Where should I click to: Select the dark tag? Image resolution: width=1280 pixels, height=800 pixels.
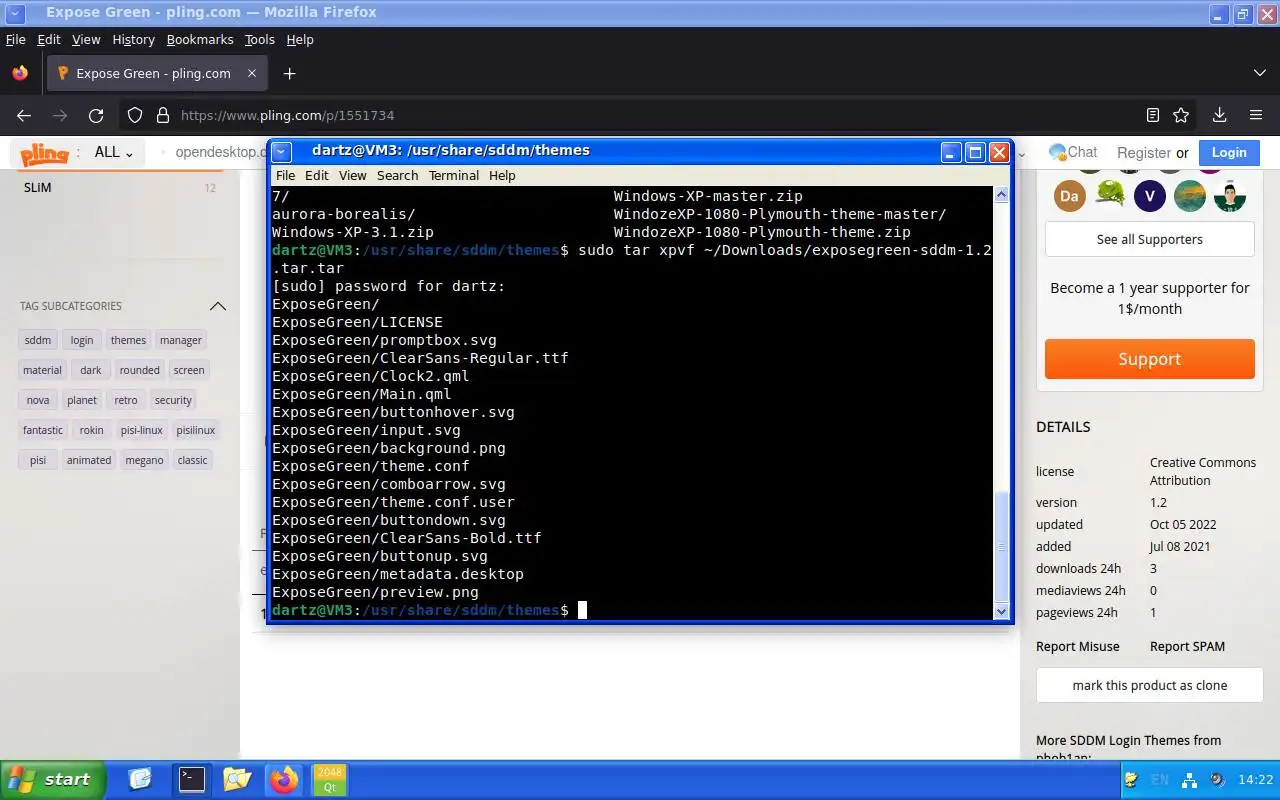pos(91,370)
